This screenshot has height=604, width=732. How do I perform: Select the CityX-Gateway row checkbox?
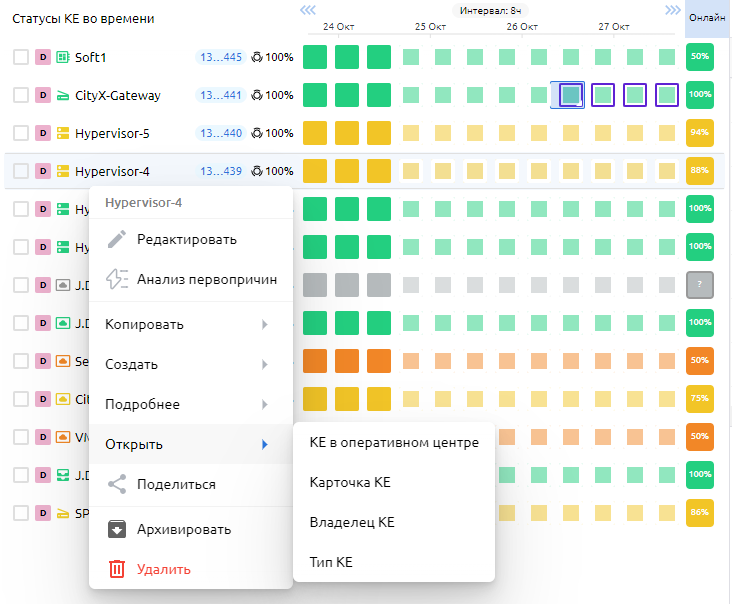point(21,95)
